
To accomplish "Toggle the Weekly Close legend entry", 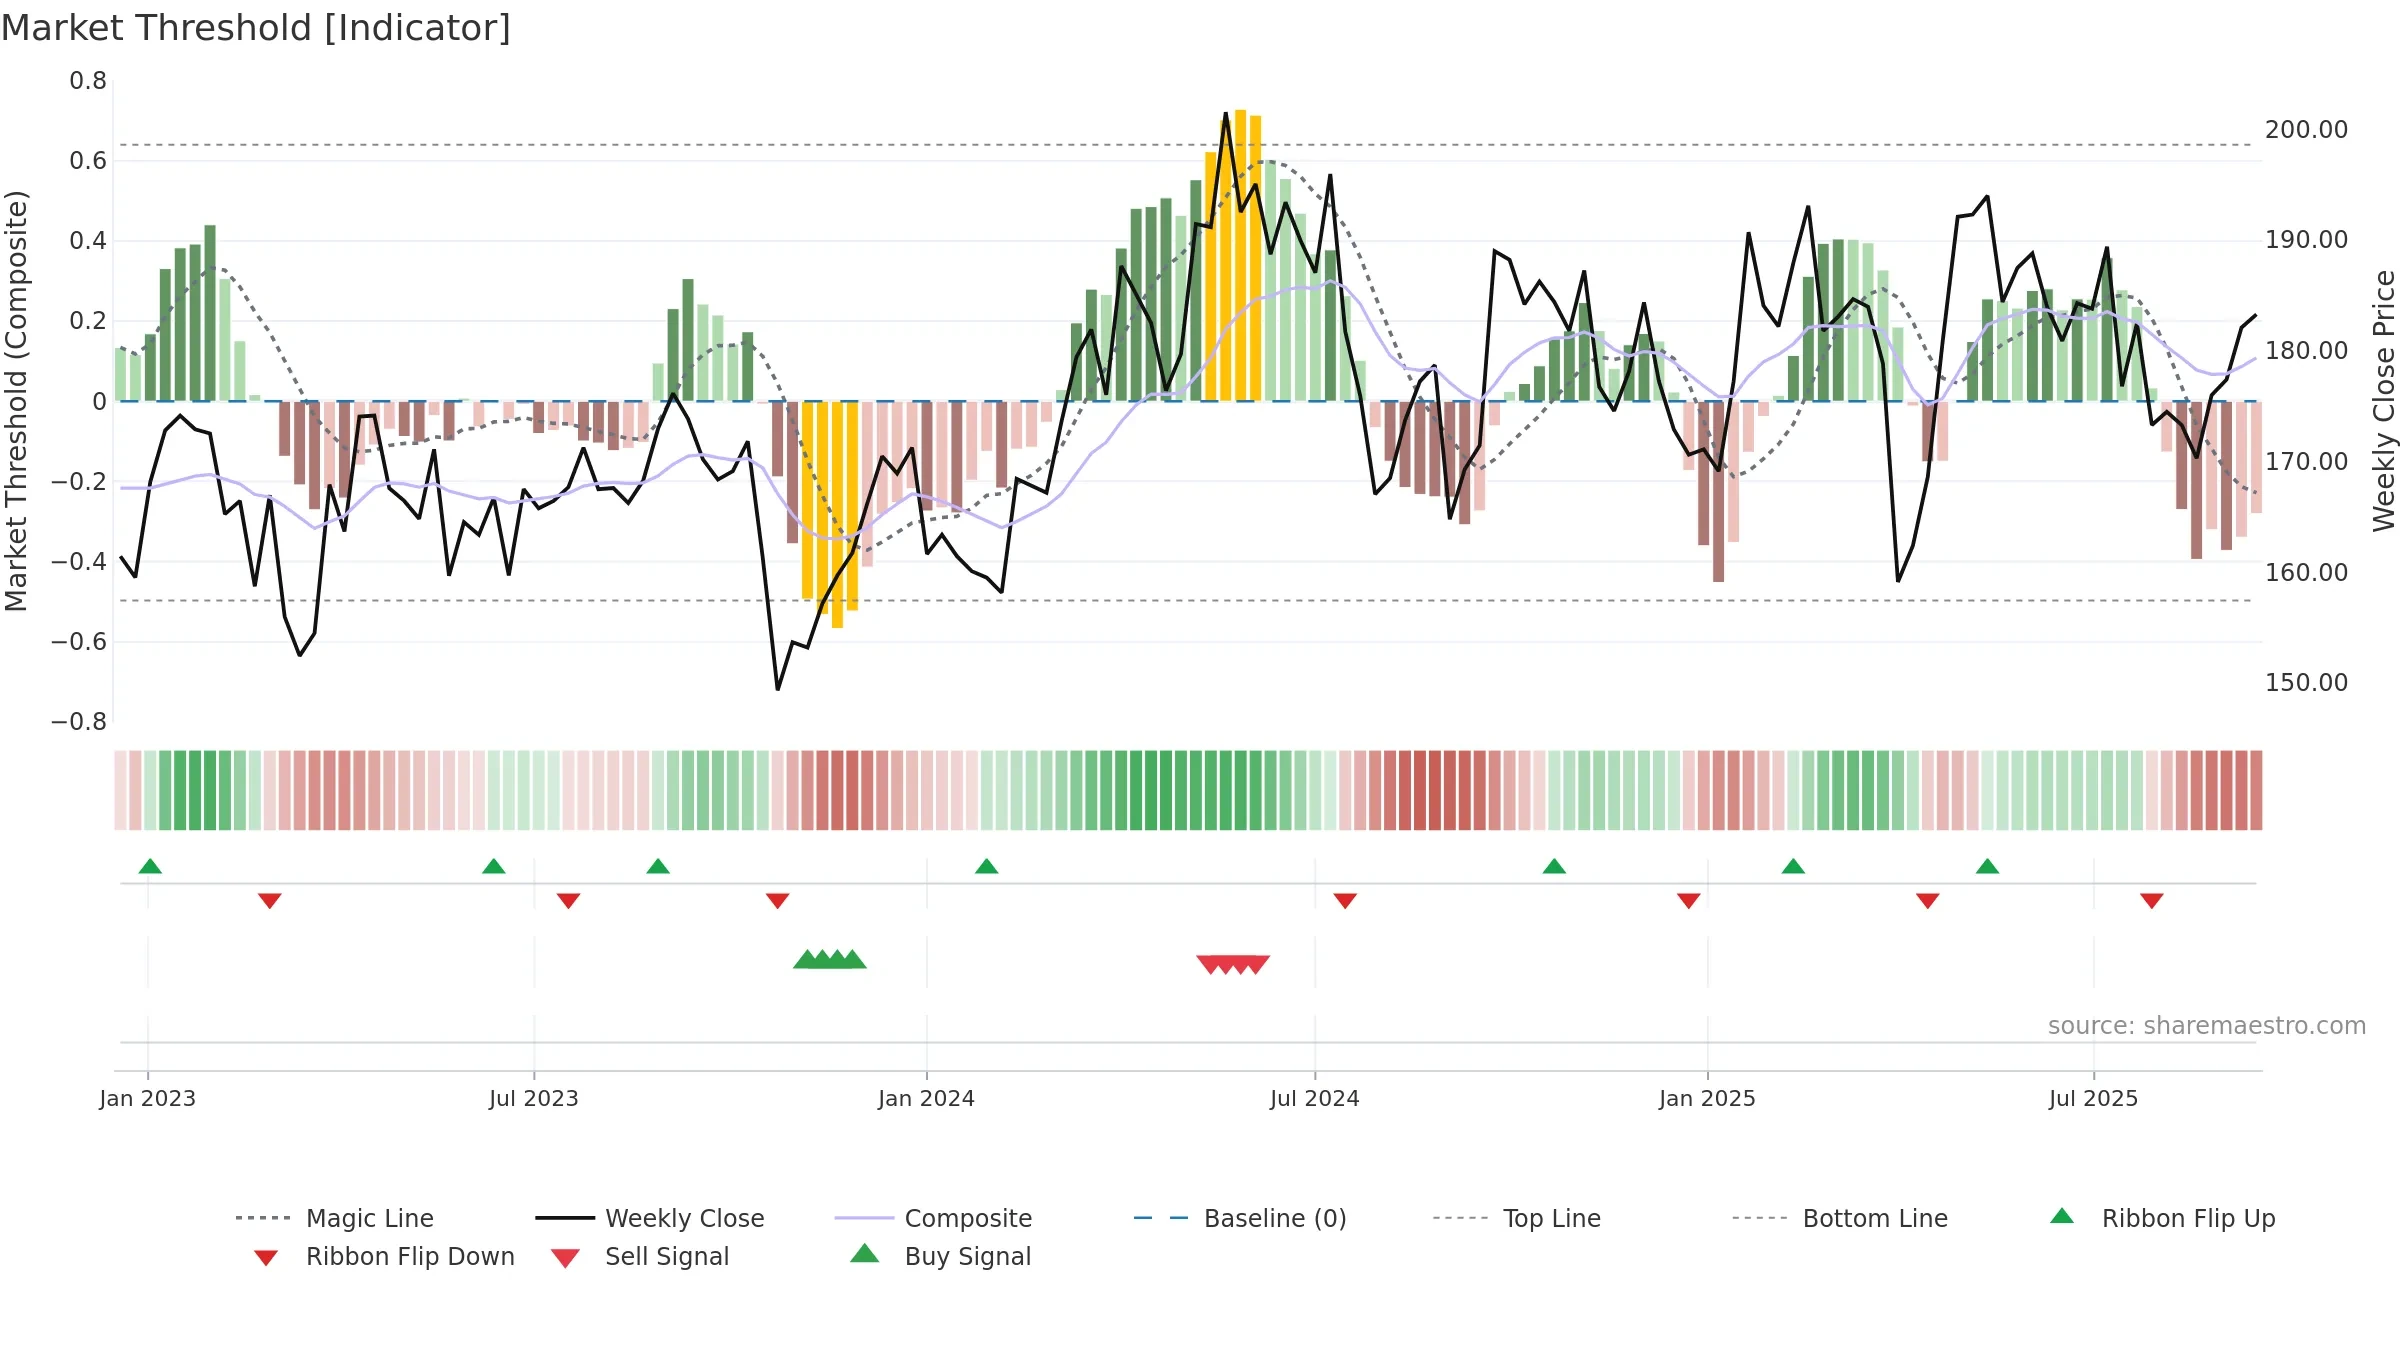I will (x=650, y=1218).
